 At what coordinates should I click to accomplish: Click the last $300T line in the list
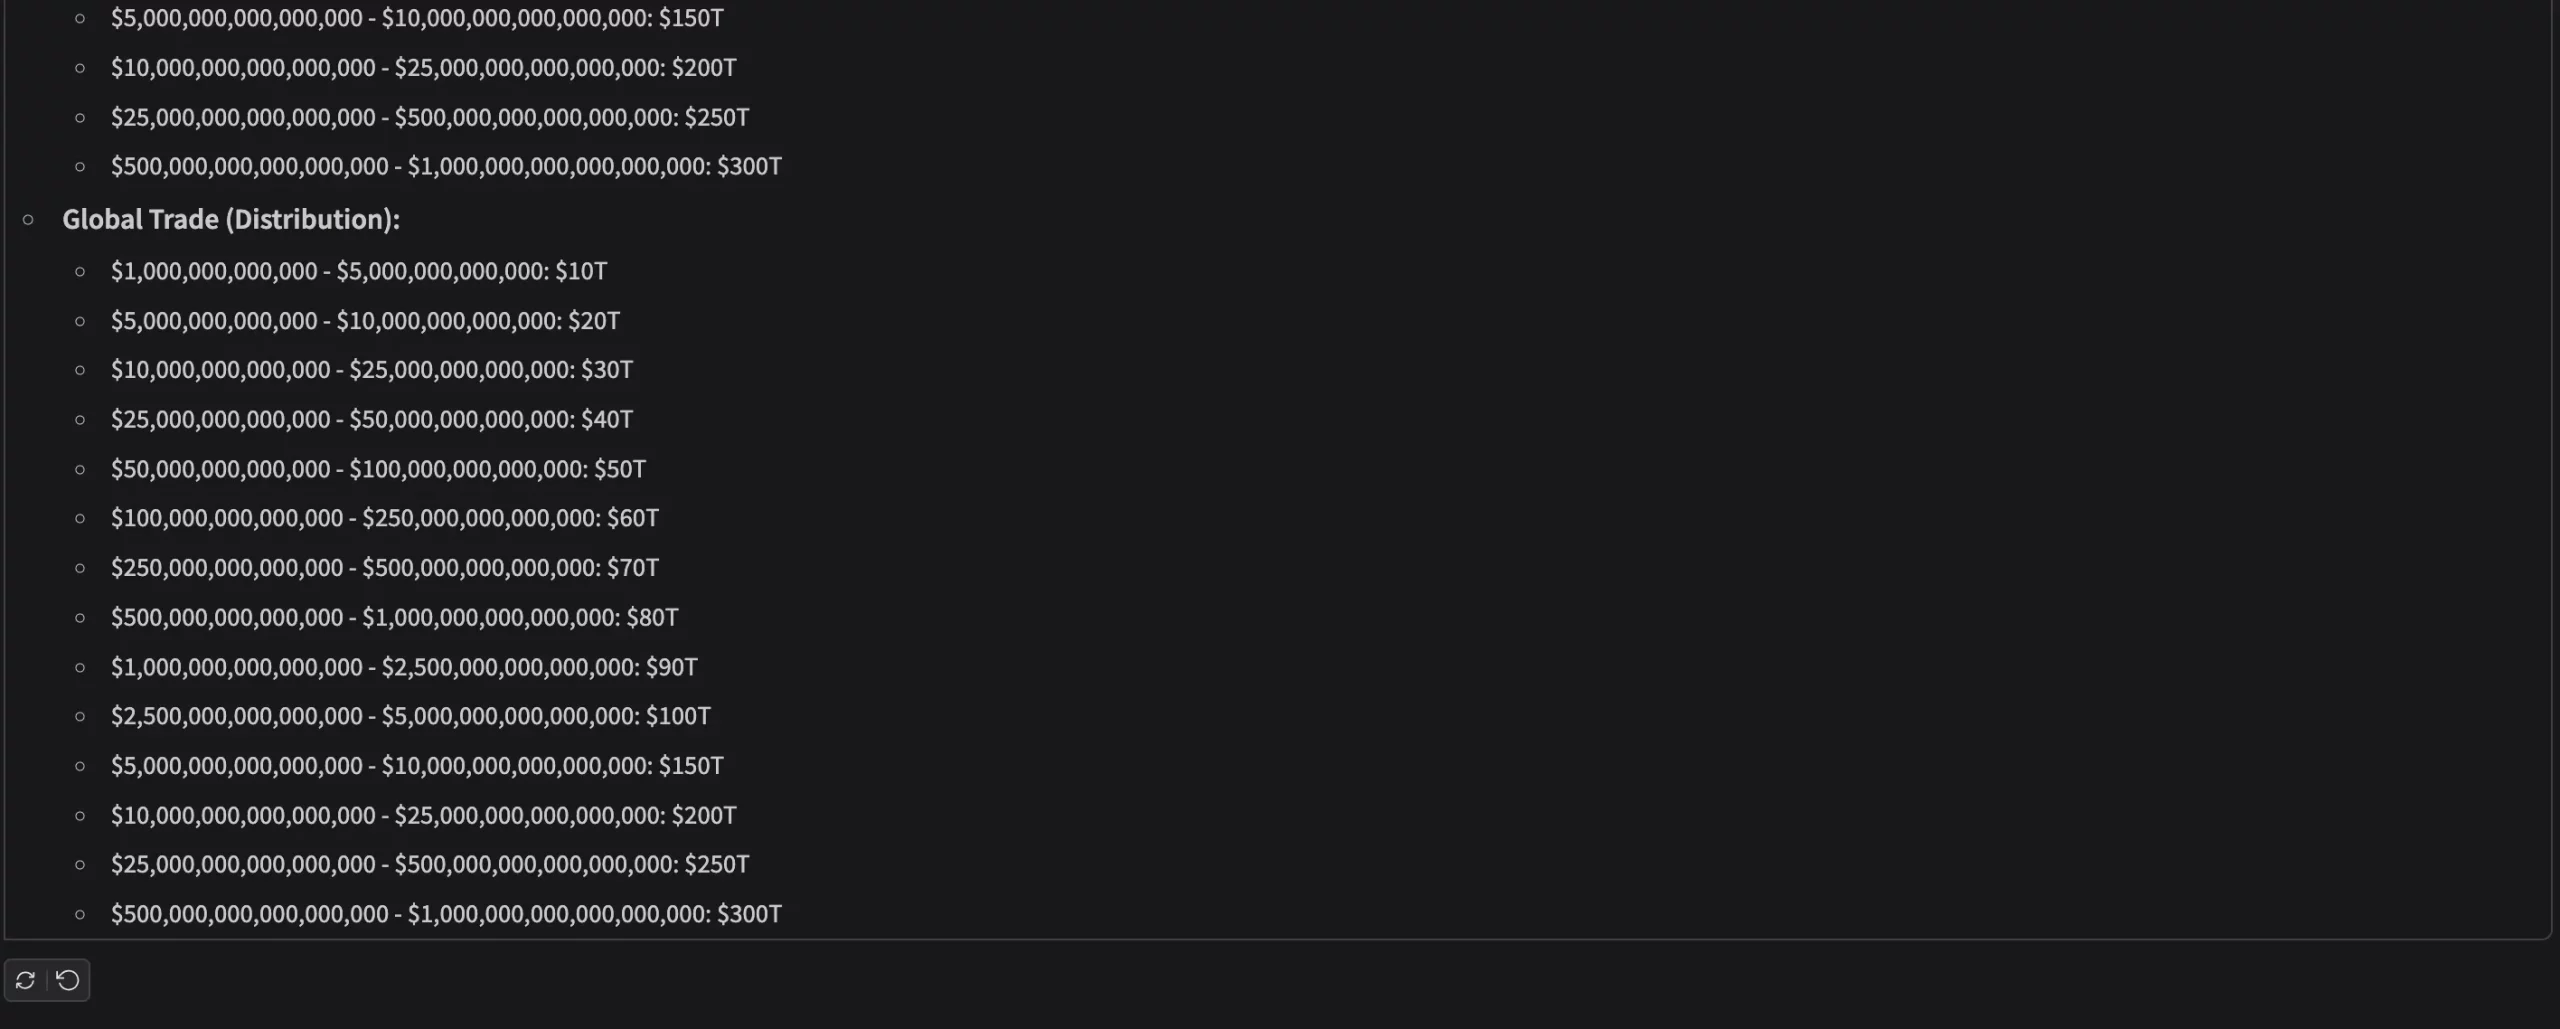coord(446,914)
